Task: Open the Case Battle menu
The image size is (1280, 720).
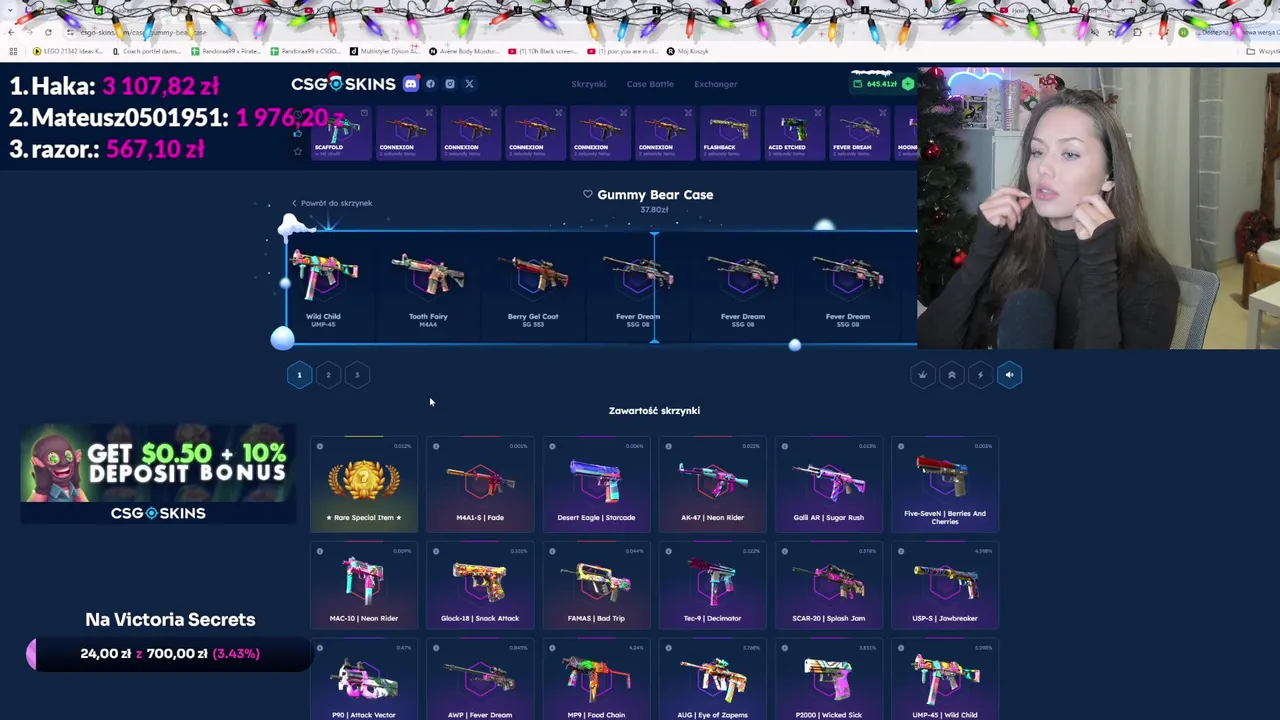Action: coord(650,84)
